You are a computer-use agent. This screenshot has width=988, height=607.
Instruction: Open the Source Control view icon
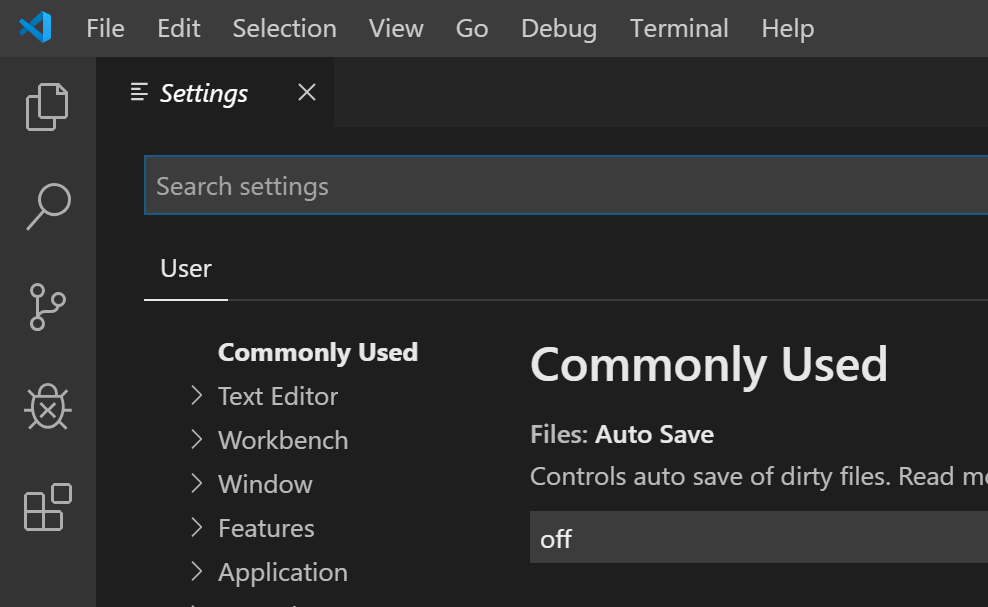(x=47, y=307)
